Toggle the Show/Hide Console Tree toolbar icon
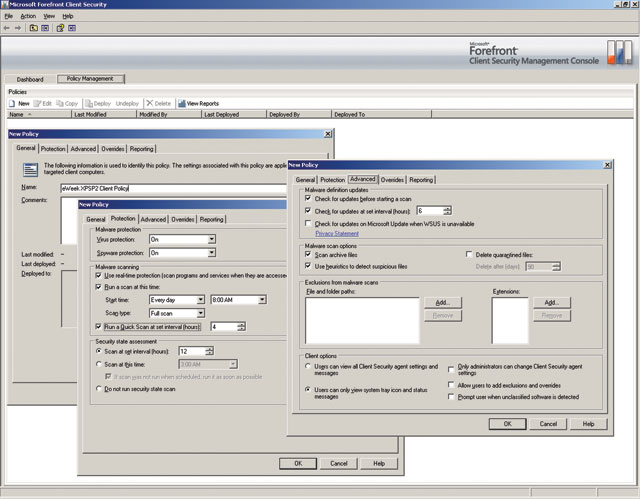 point(45,28)
